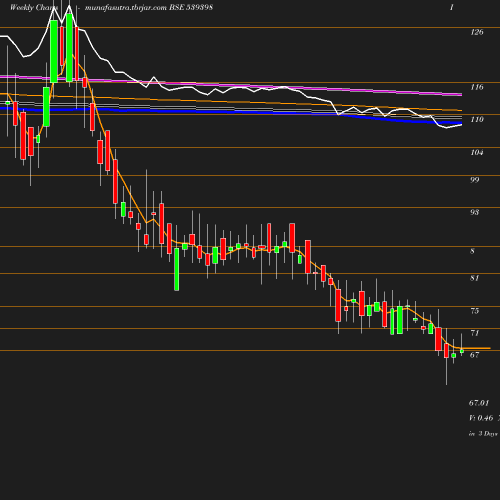Click the 67.01 last price value
500x500 pixels.
[479, 403]
